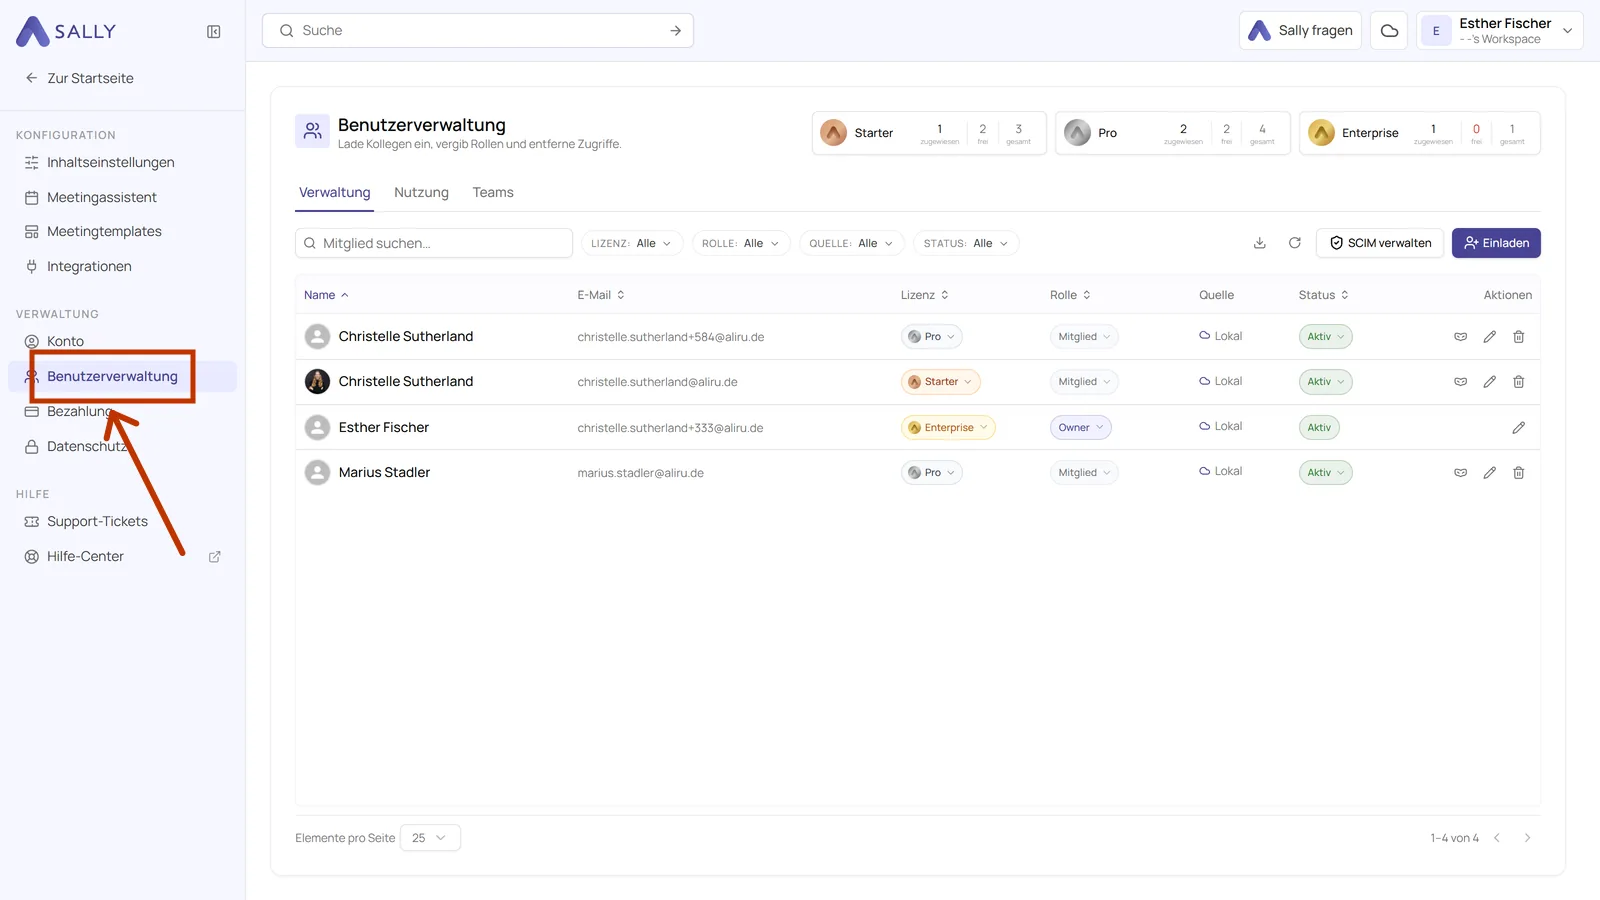Open Meetingassistent in the sidebar
The image size is (1600, 900).
pyautogui.click(x=122, y=198)
